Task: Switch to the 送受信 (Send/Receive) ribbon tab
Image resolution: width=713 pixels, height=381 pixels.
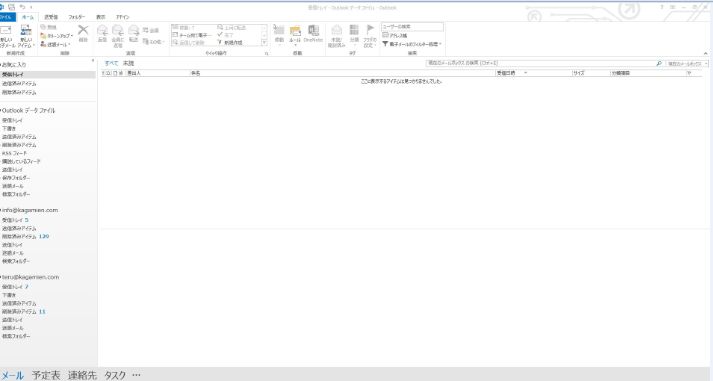Action: coord(51,17)
